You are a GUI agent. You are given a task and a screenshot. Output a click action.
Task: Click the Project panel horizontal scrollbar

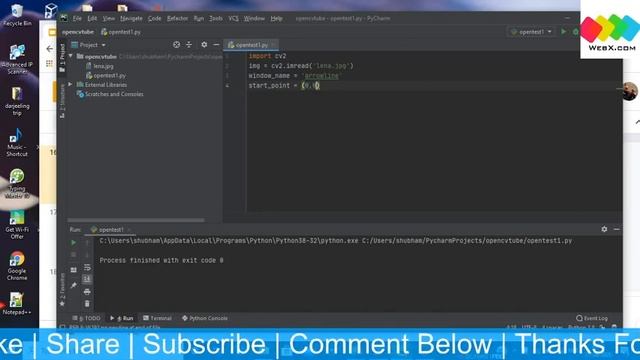tap(136, 220)
